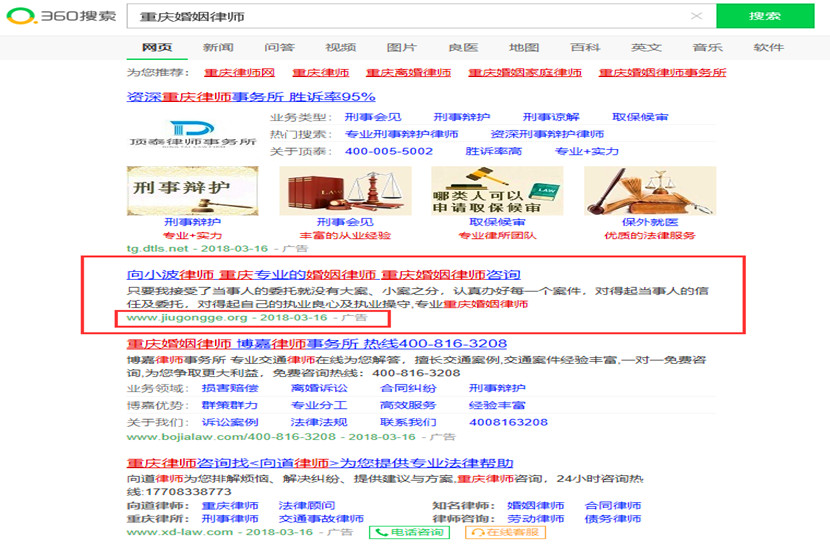
Task: Open recommended link 重庆离婚律师
Action: tap(409, 73)
